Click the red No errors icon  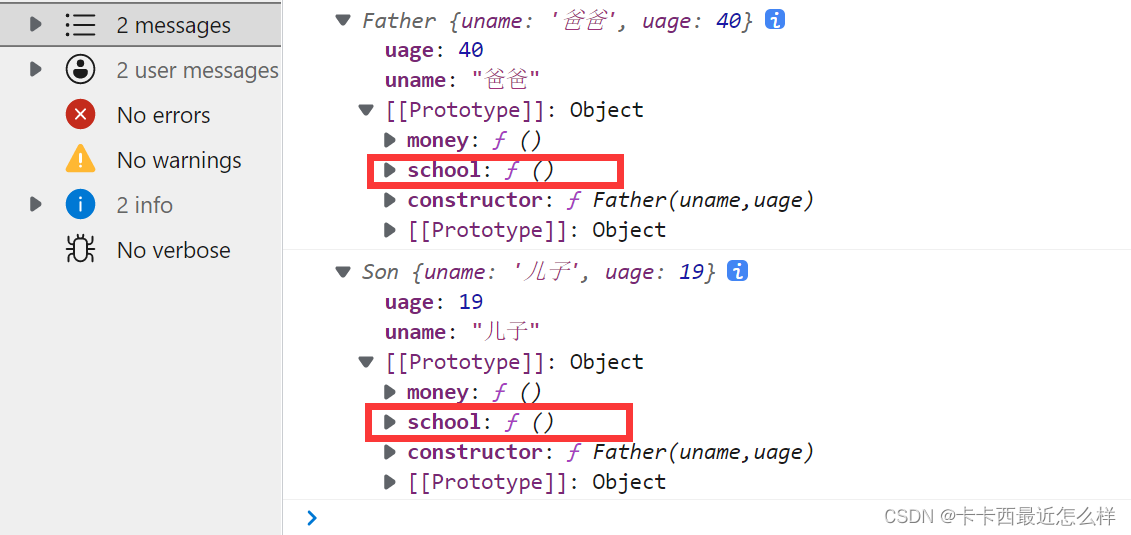pos(80,115)
